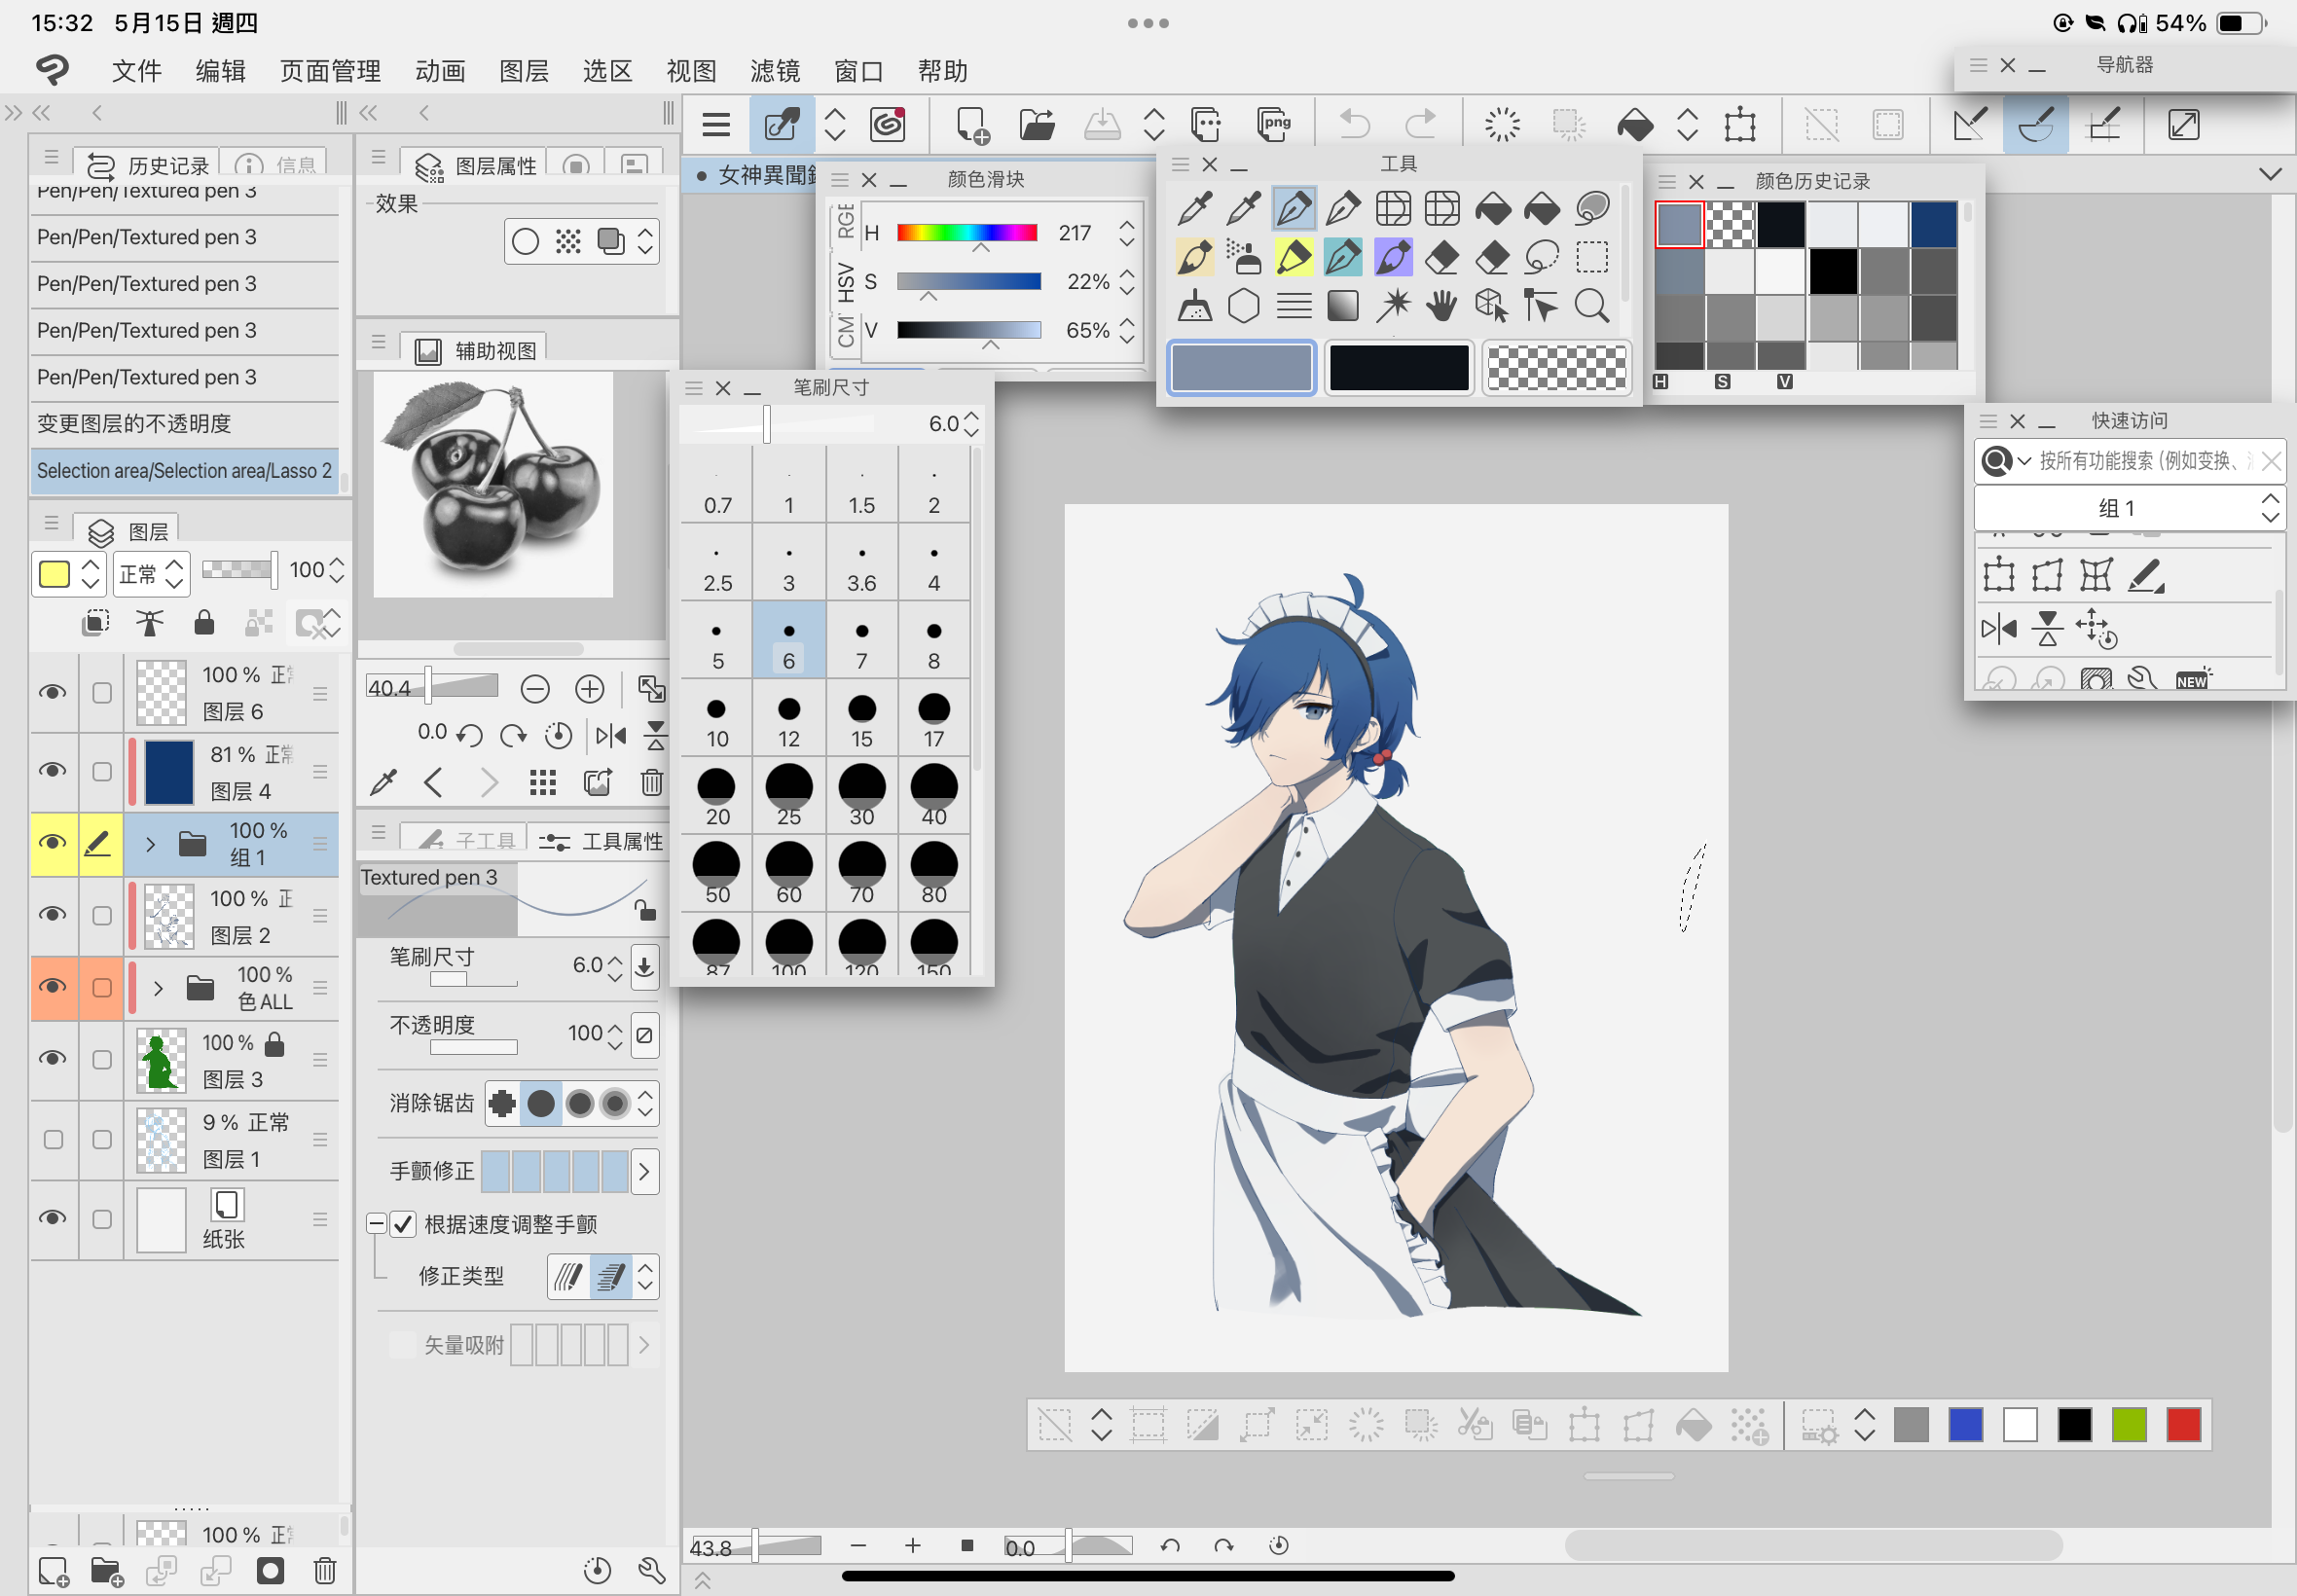
Task: Click zoom out minus in sub view
Action: pos(535,688)
